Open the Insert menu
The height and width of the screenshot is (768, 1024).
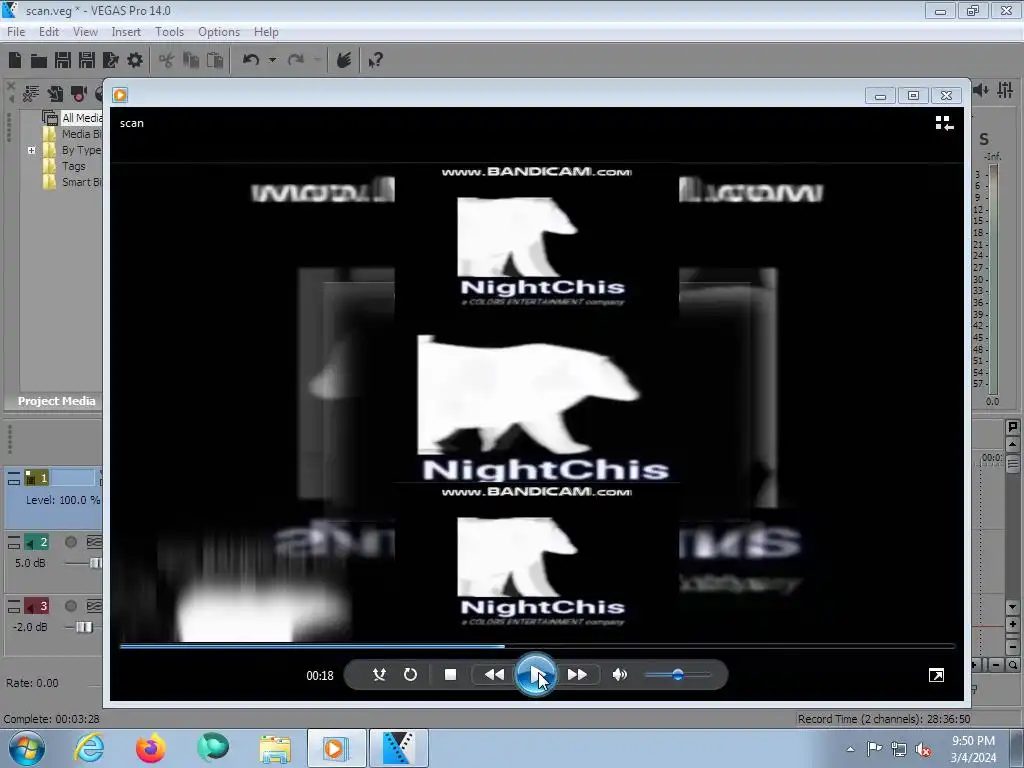126,31
